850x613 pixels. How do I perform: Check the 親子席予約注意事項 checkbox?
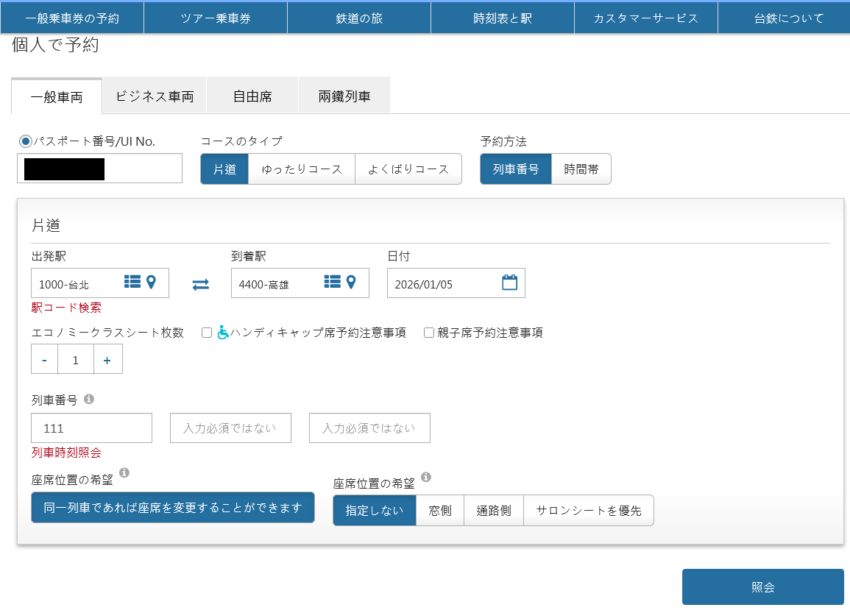(x=429, y=333)
